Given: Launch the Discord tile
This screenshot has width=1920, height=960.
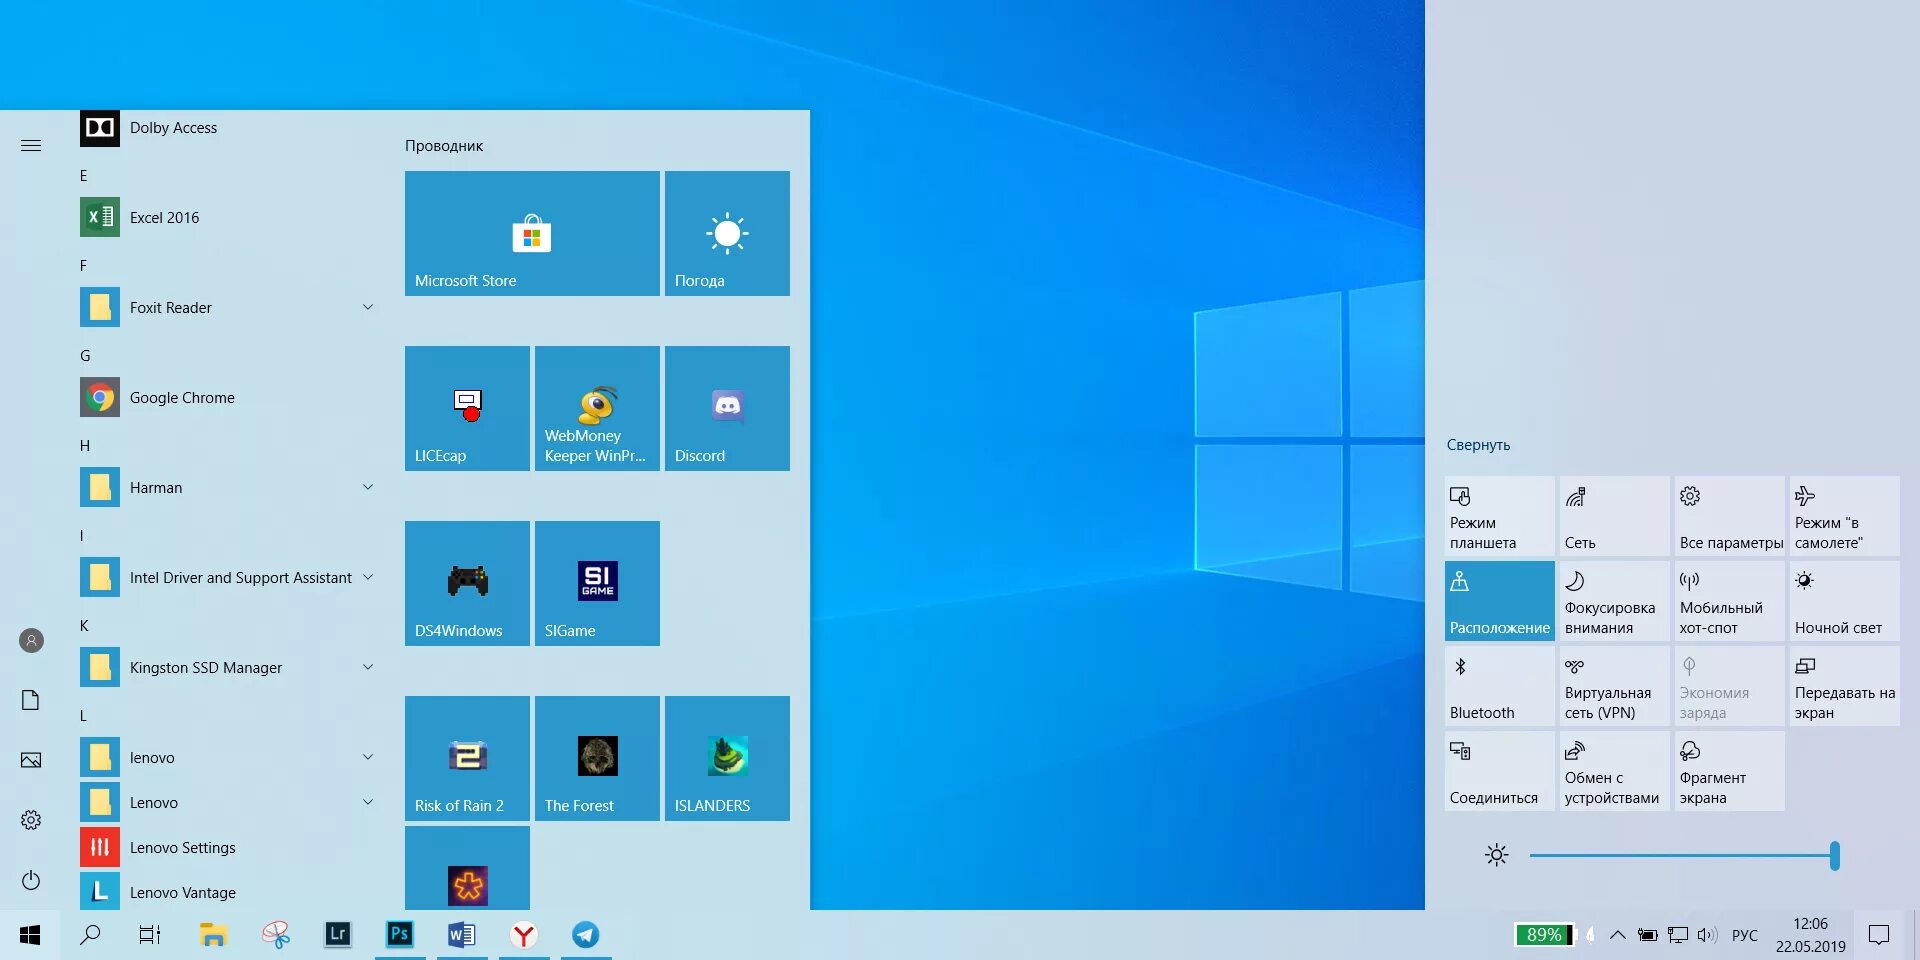Looking at the screenshot, I should point(727,408).
